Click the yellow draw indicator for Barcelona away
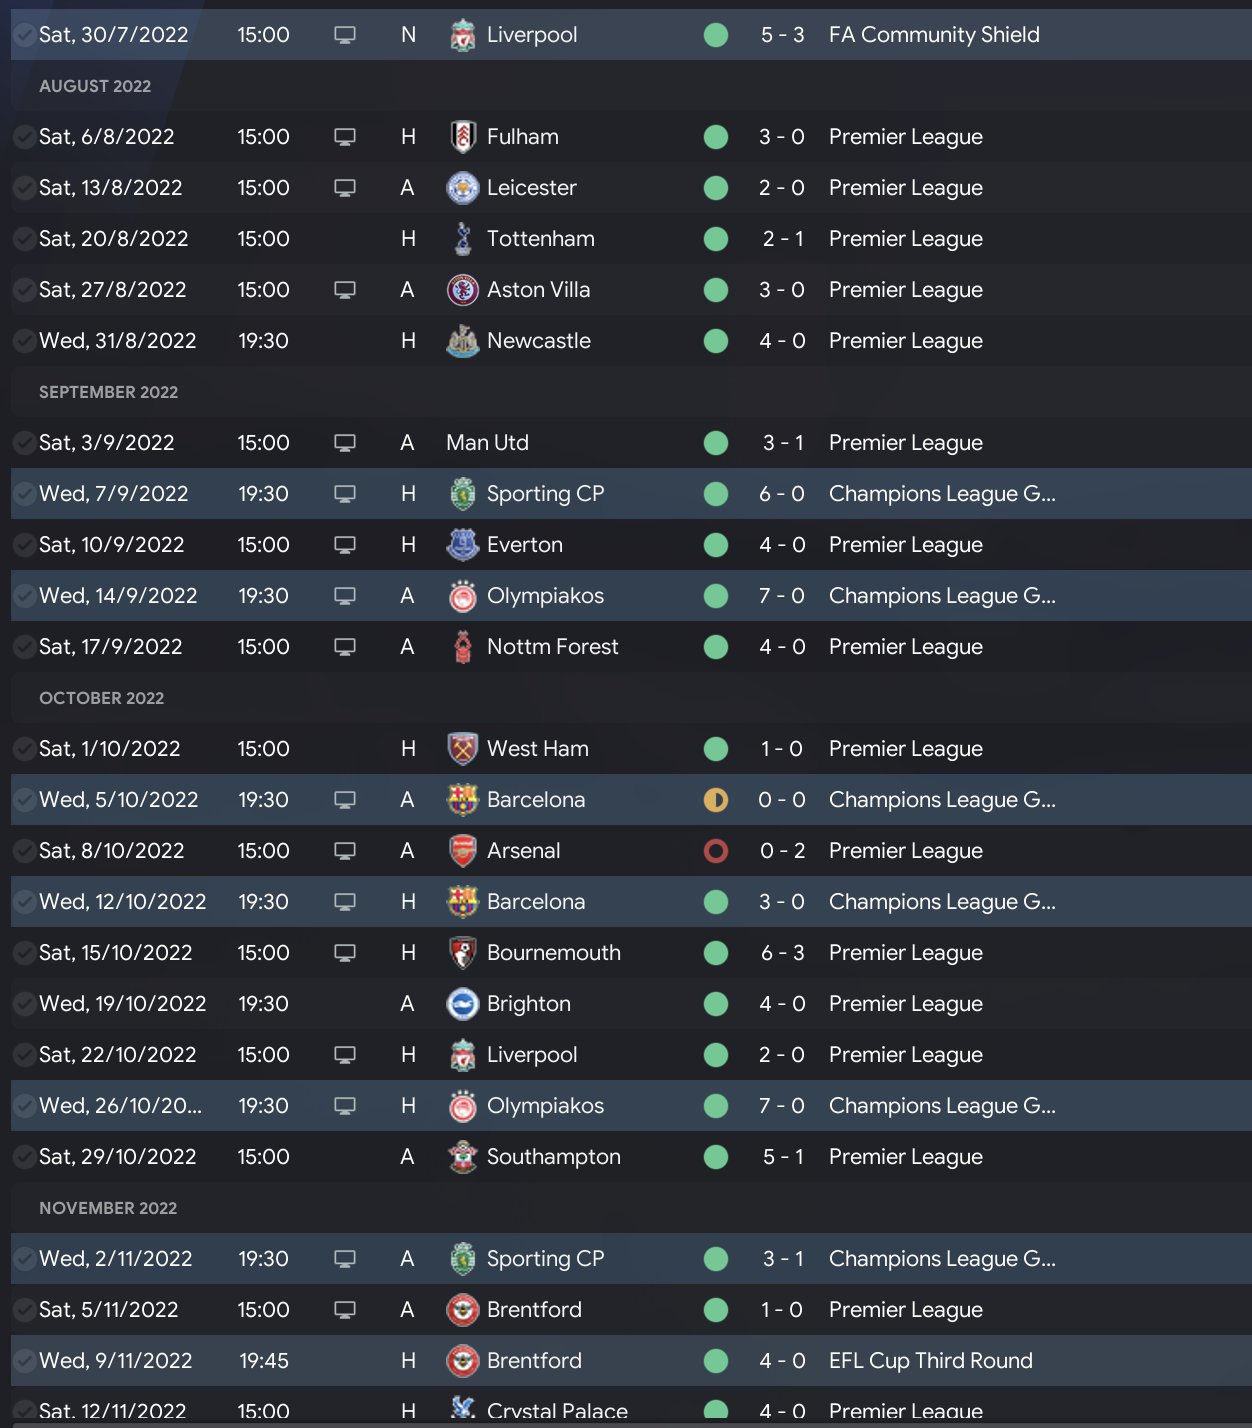The height and width of the screenshot is (1428, 1252). tap(716, 800)
